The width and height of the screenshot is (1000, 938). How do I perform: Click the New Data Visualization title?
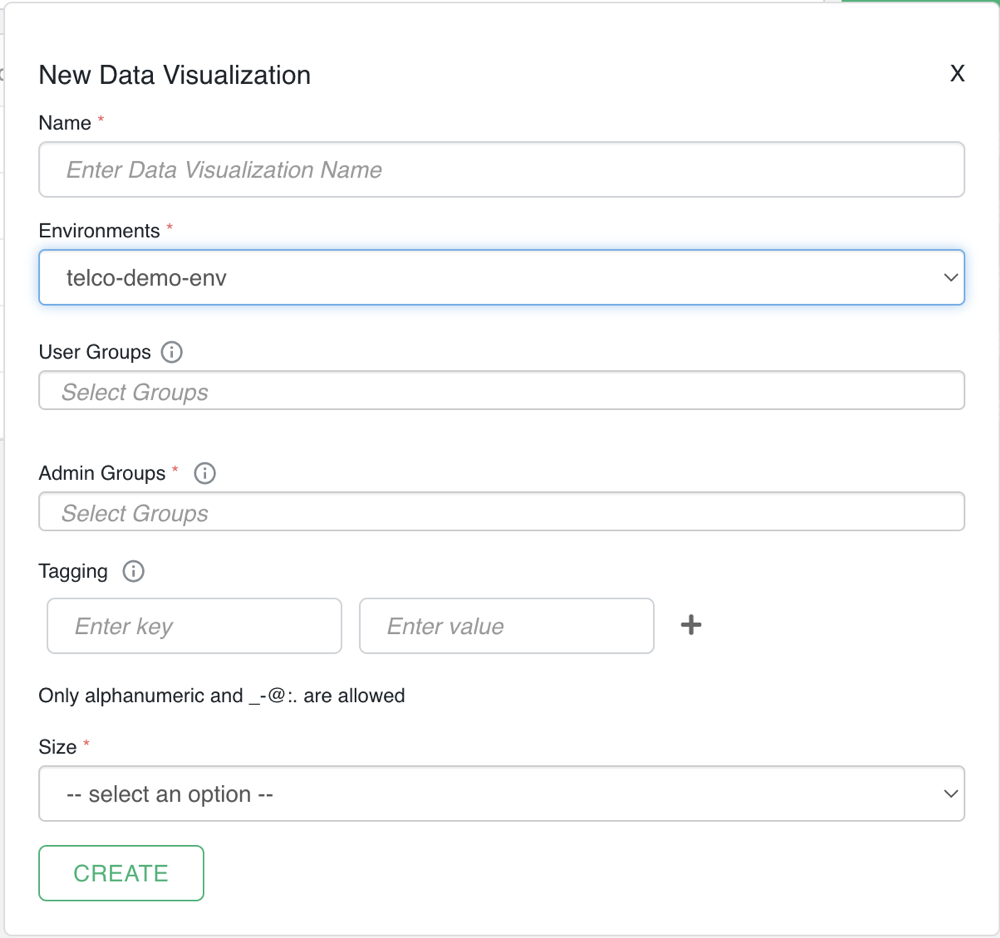pyautogui.click(x=174, y=75)
